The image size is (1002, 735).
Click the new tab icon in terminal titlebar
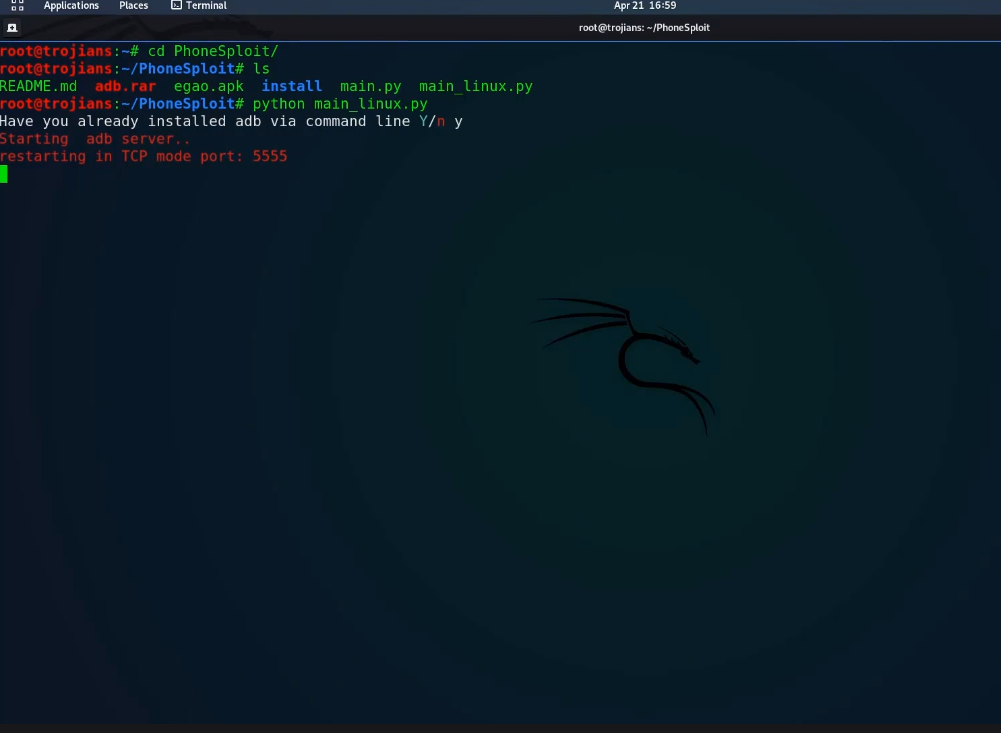click(x=12, y=28)
